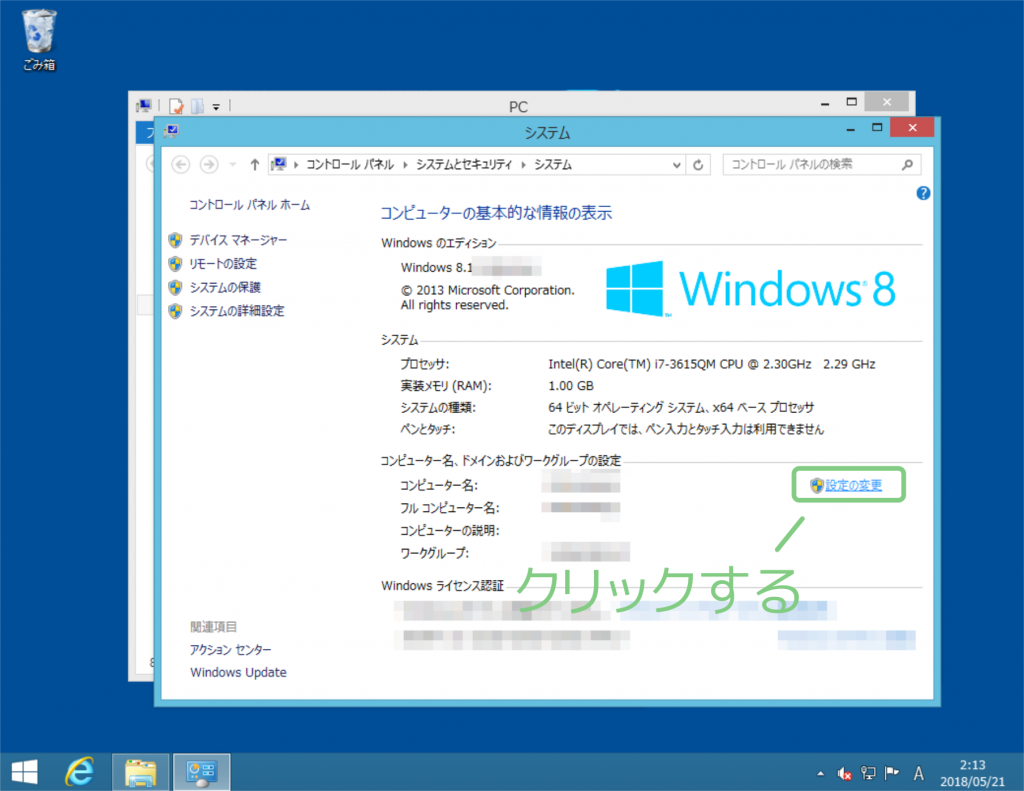Image resolution: width=1024 pixels, height=791 pixels.
Task: Click the IME input mode A indicator
Action: click(x=919, y=773)
